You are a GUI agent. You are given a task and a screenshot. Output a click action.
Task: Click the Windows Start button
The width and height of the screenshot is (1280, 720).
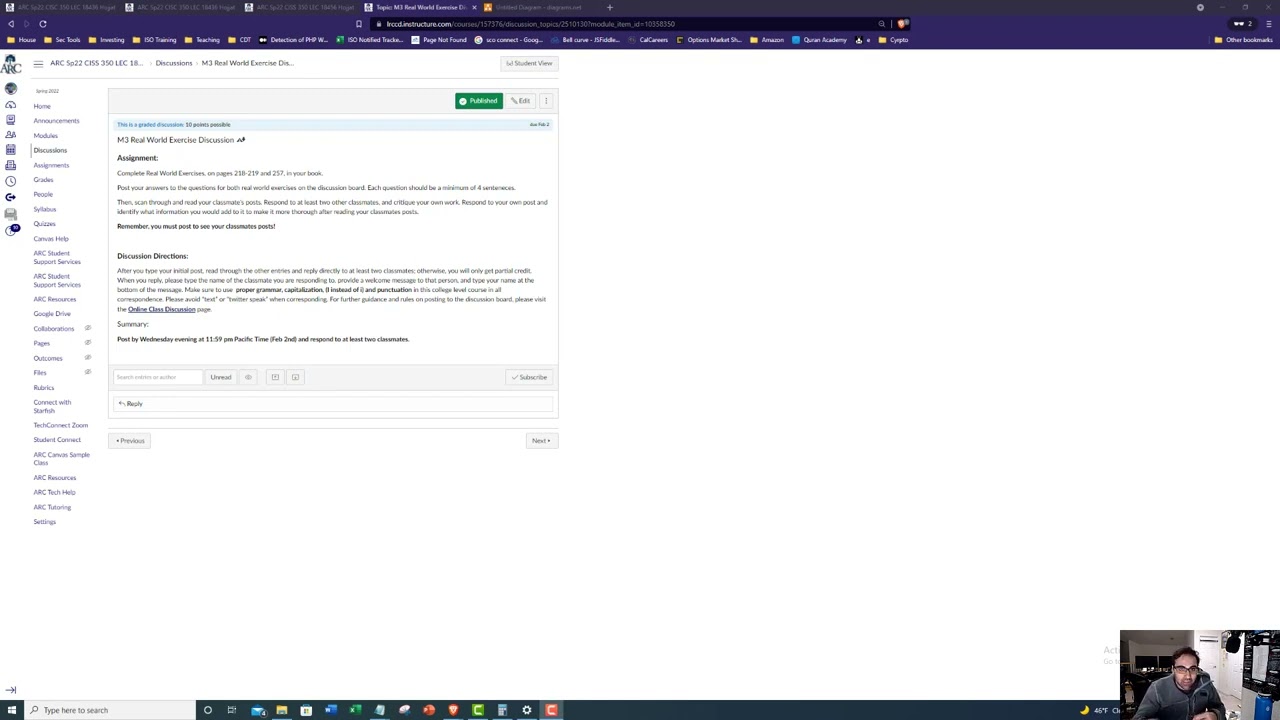click(x=11, y=710)
